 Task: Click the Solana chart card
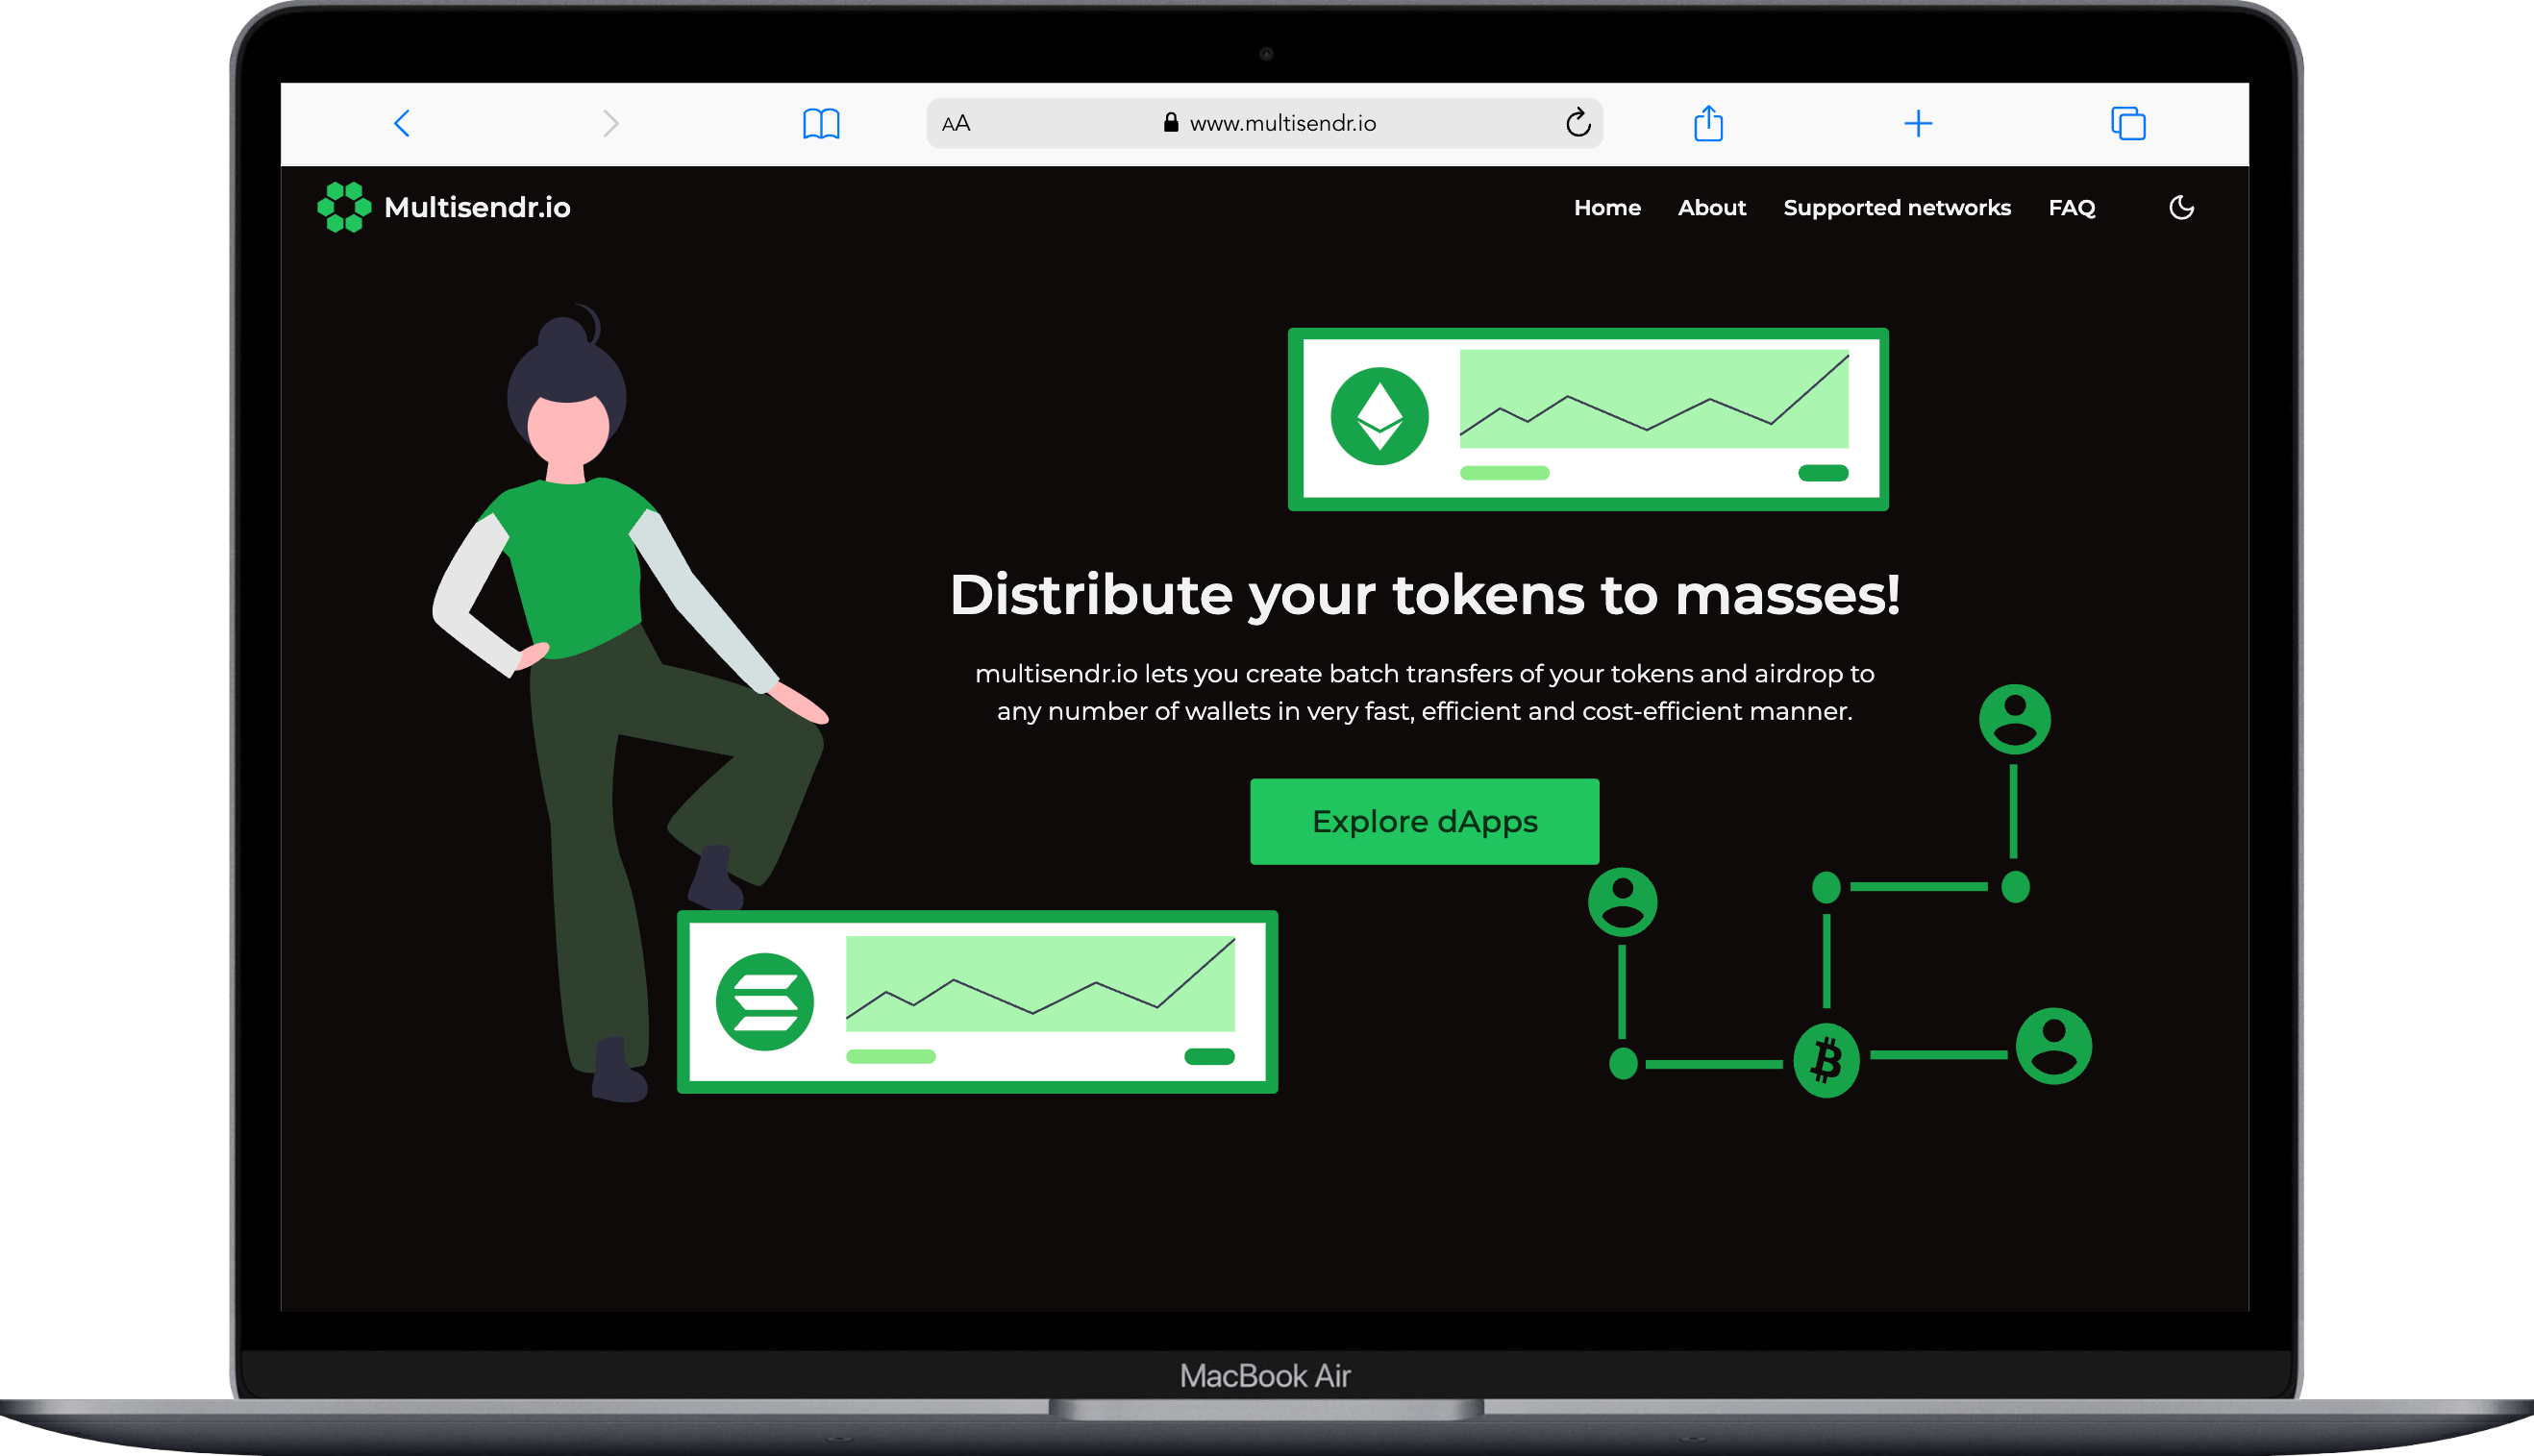point(977,1001)
